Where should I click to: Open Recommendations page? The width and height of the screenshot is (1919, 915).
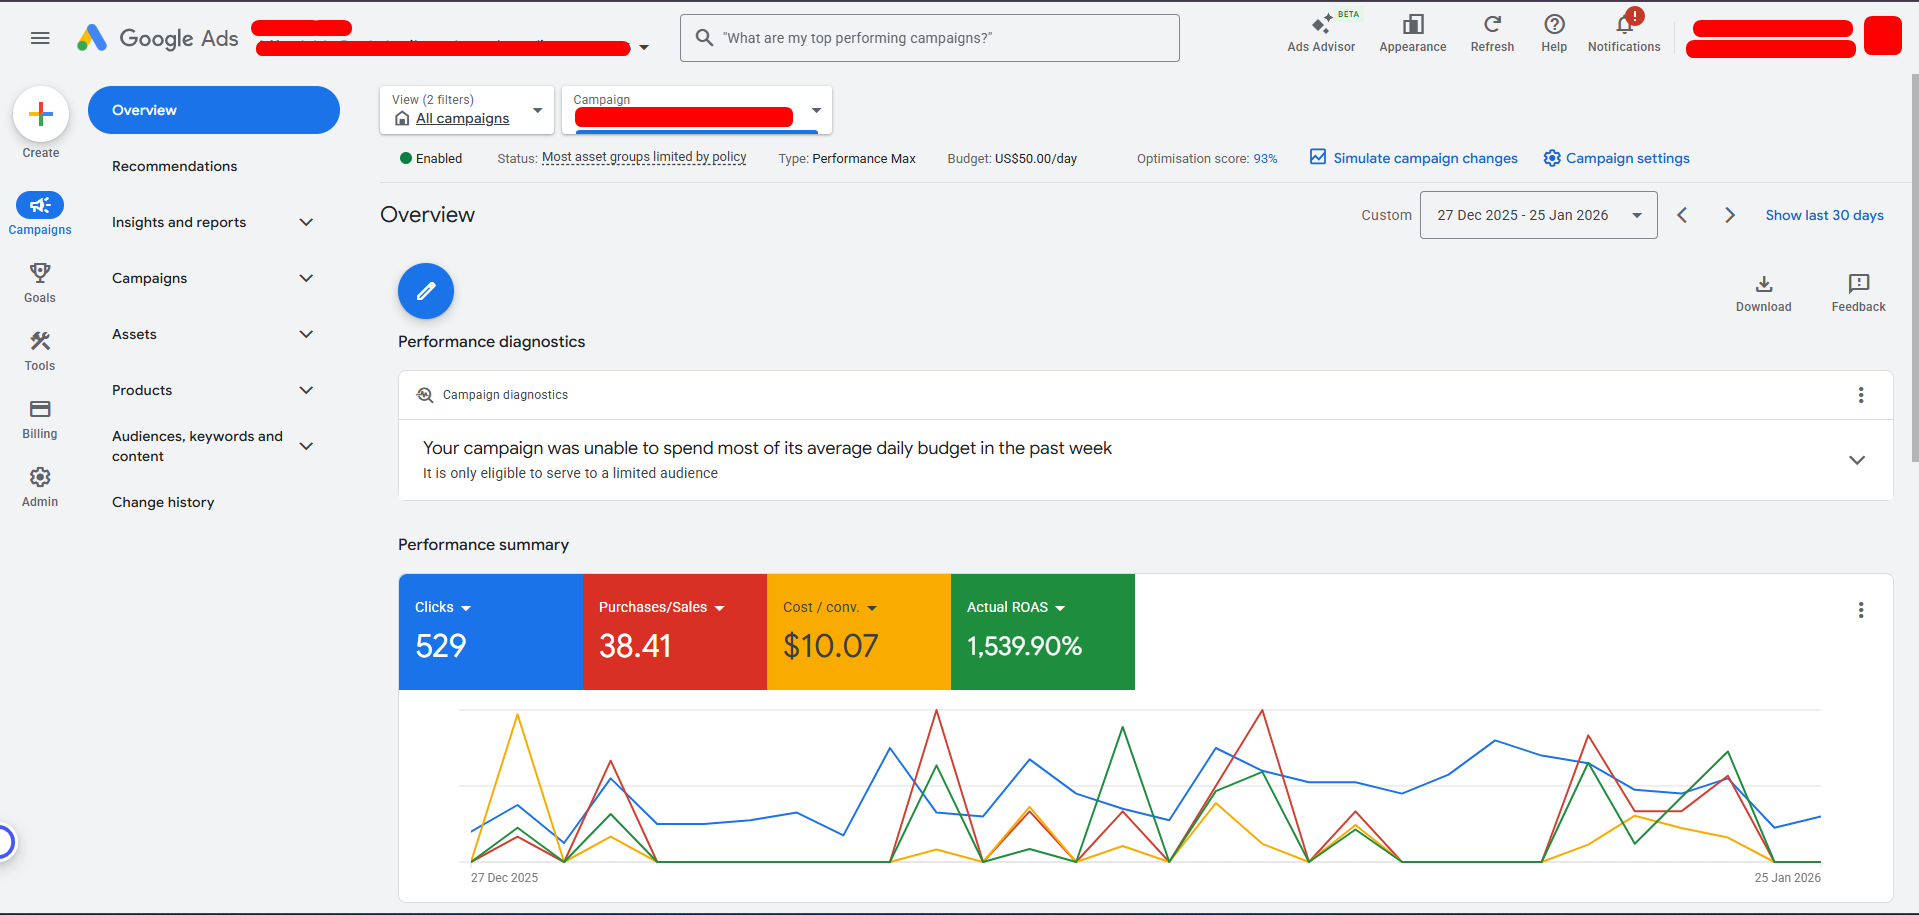tap(174, 166)
